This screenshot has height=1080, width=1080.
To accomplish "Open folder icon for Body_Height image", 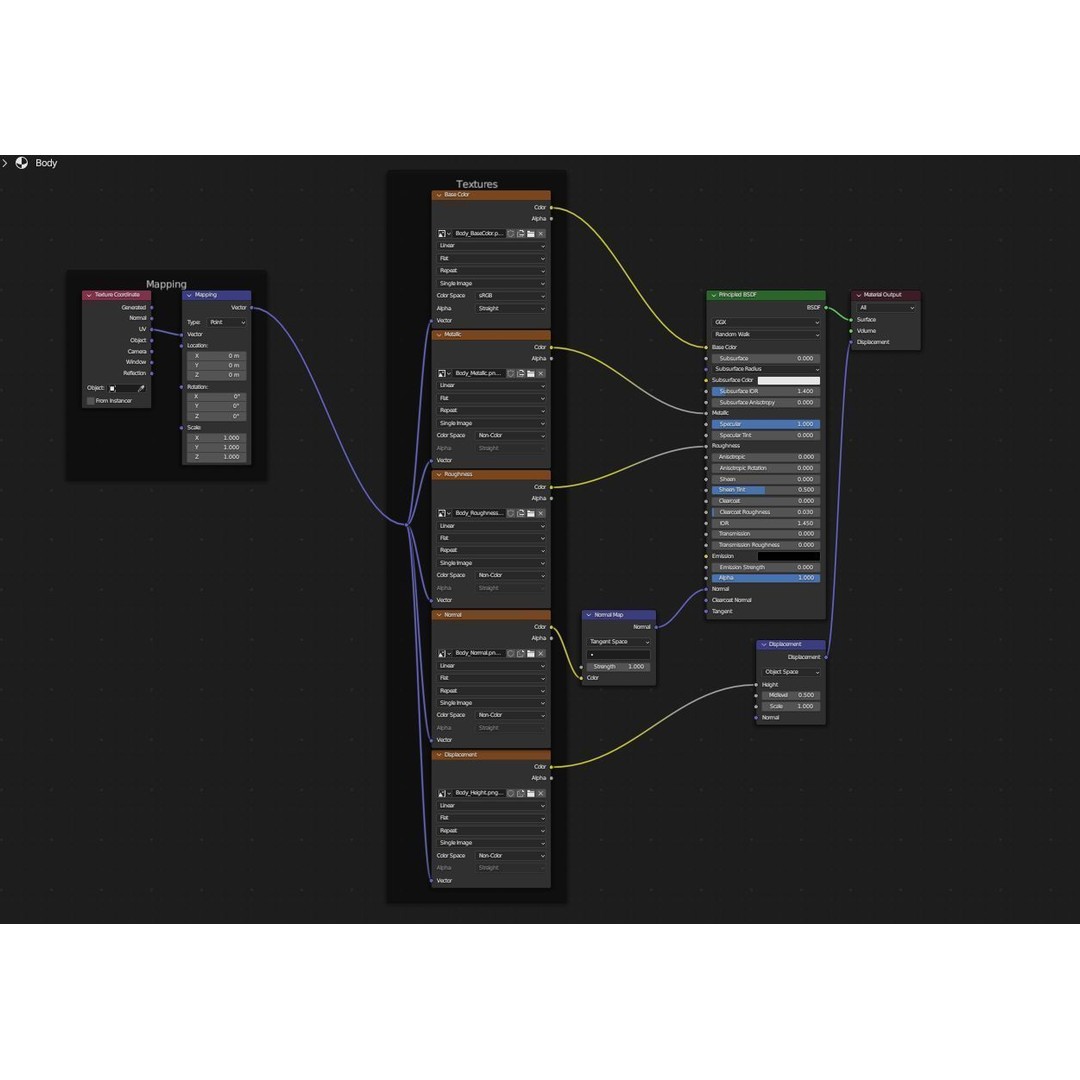I will click(531, 793).
